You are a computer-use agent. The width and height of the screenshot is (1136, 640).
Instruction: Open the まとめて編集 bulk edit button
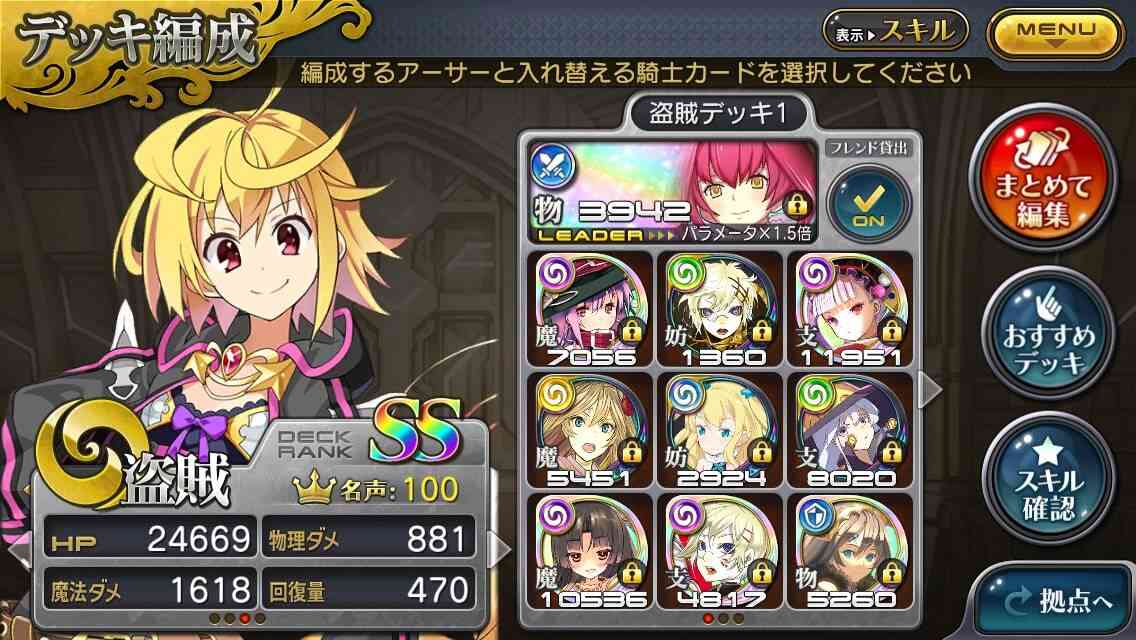(1043, 177)
